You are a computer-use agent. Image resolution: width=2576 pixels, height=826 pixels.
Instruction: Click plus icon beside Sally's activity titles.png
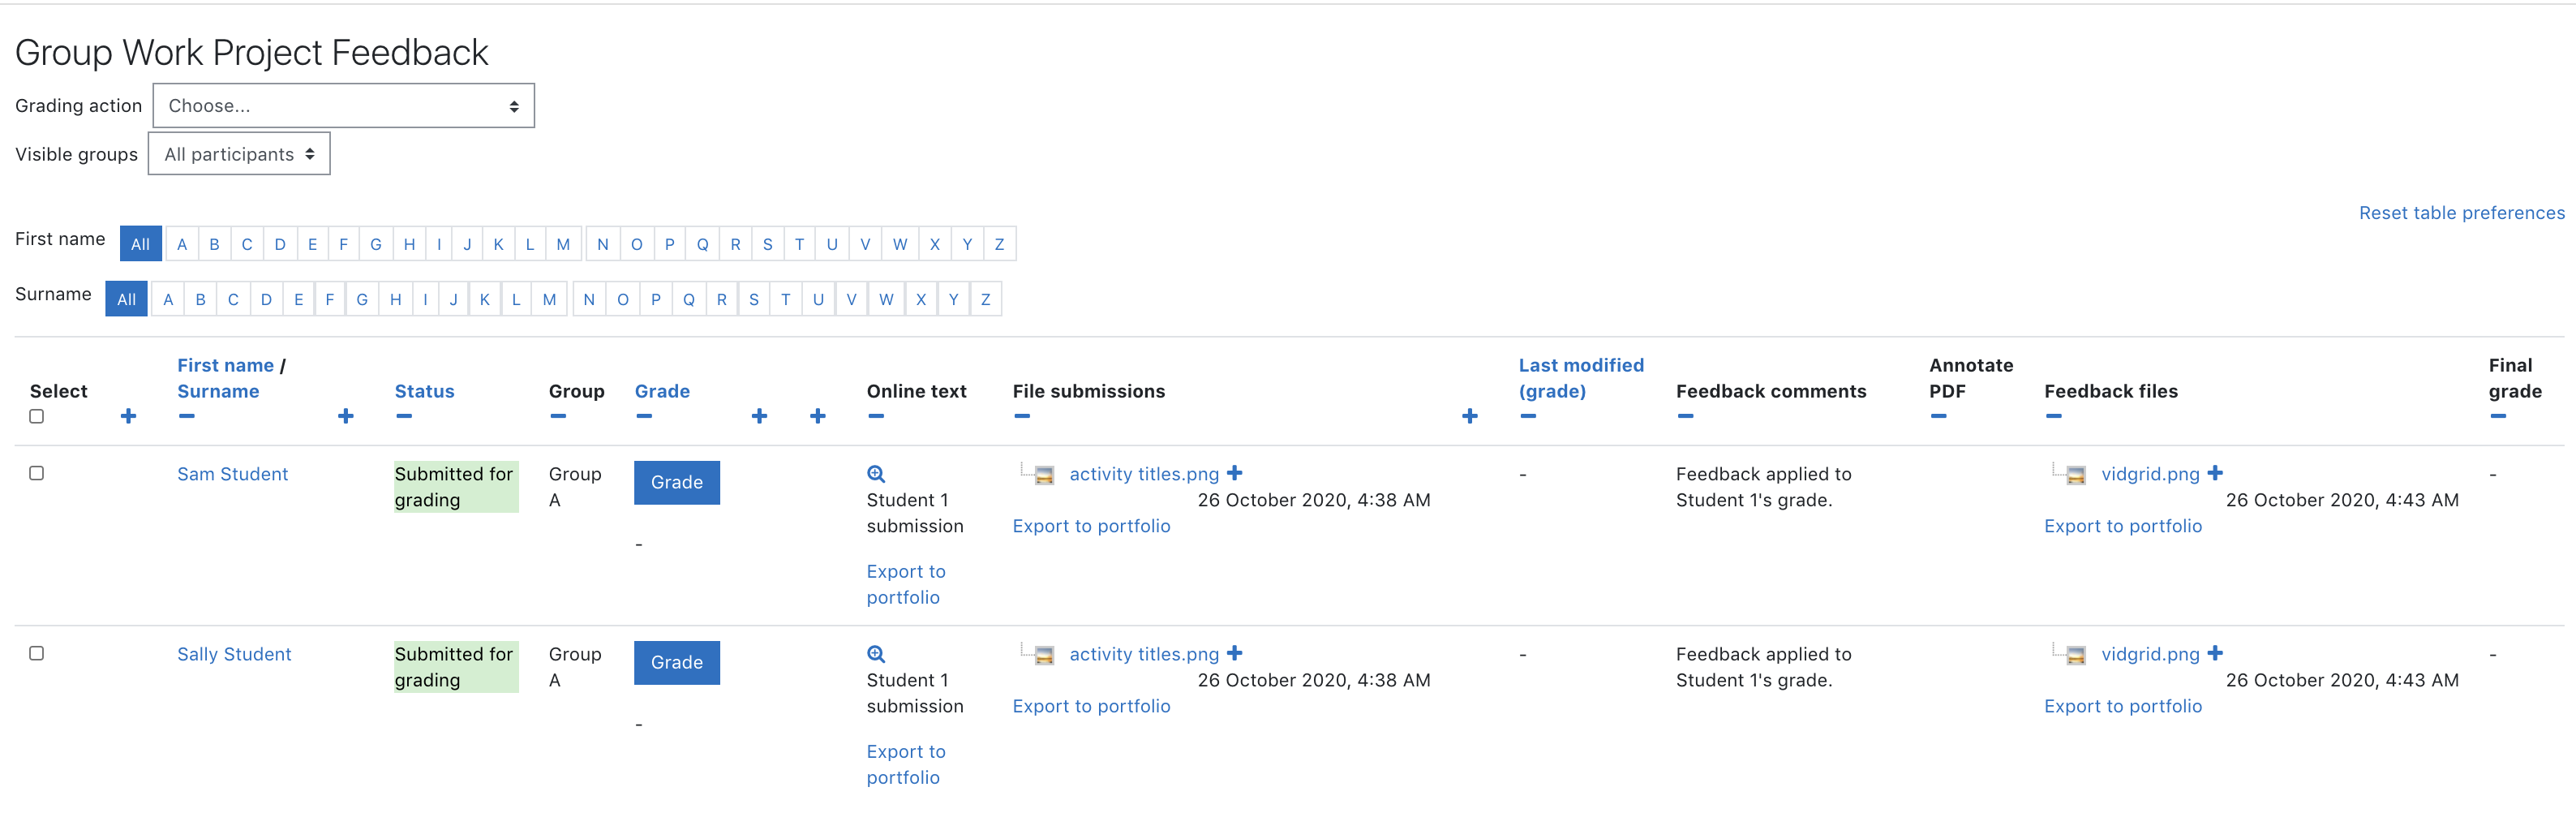[x=1235, y=653]
